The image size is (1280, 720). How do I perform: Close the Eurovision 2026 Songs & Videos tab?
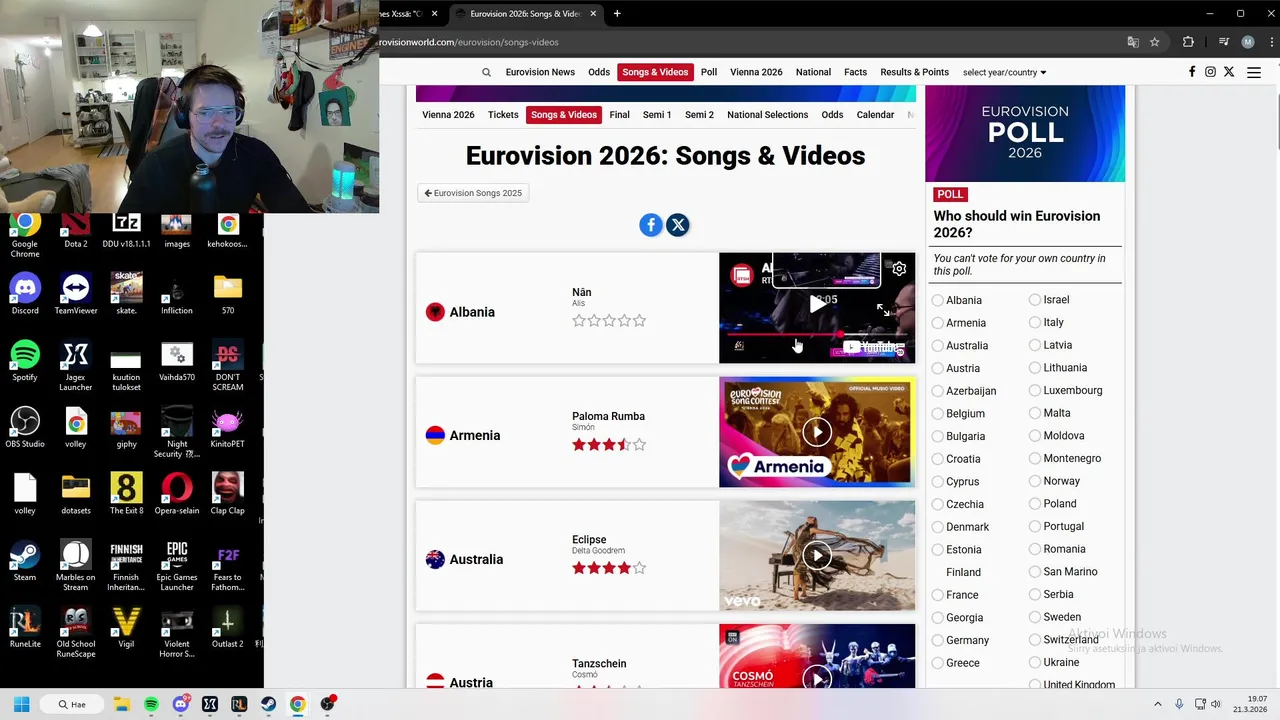[x=593, y=14]
